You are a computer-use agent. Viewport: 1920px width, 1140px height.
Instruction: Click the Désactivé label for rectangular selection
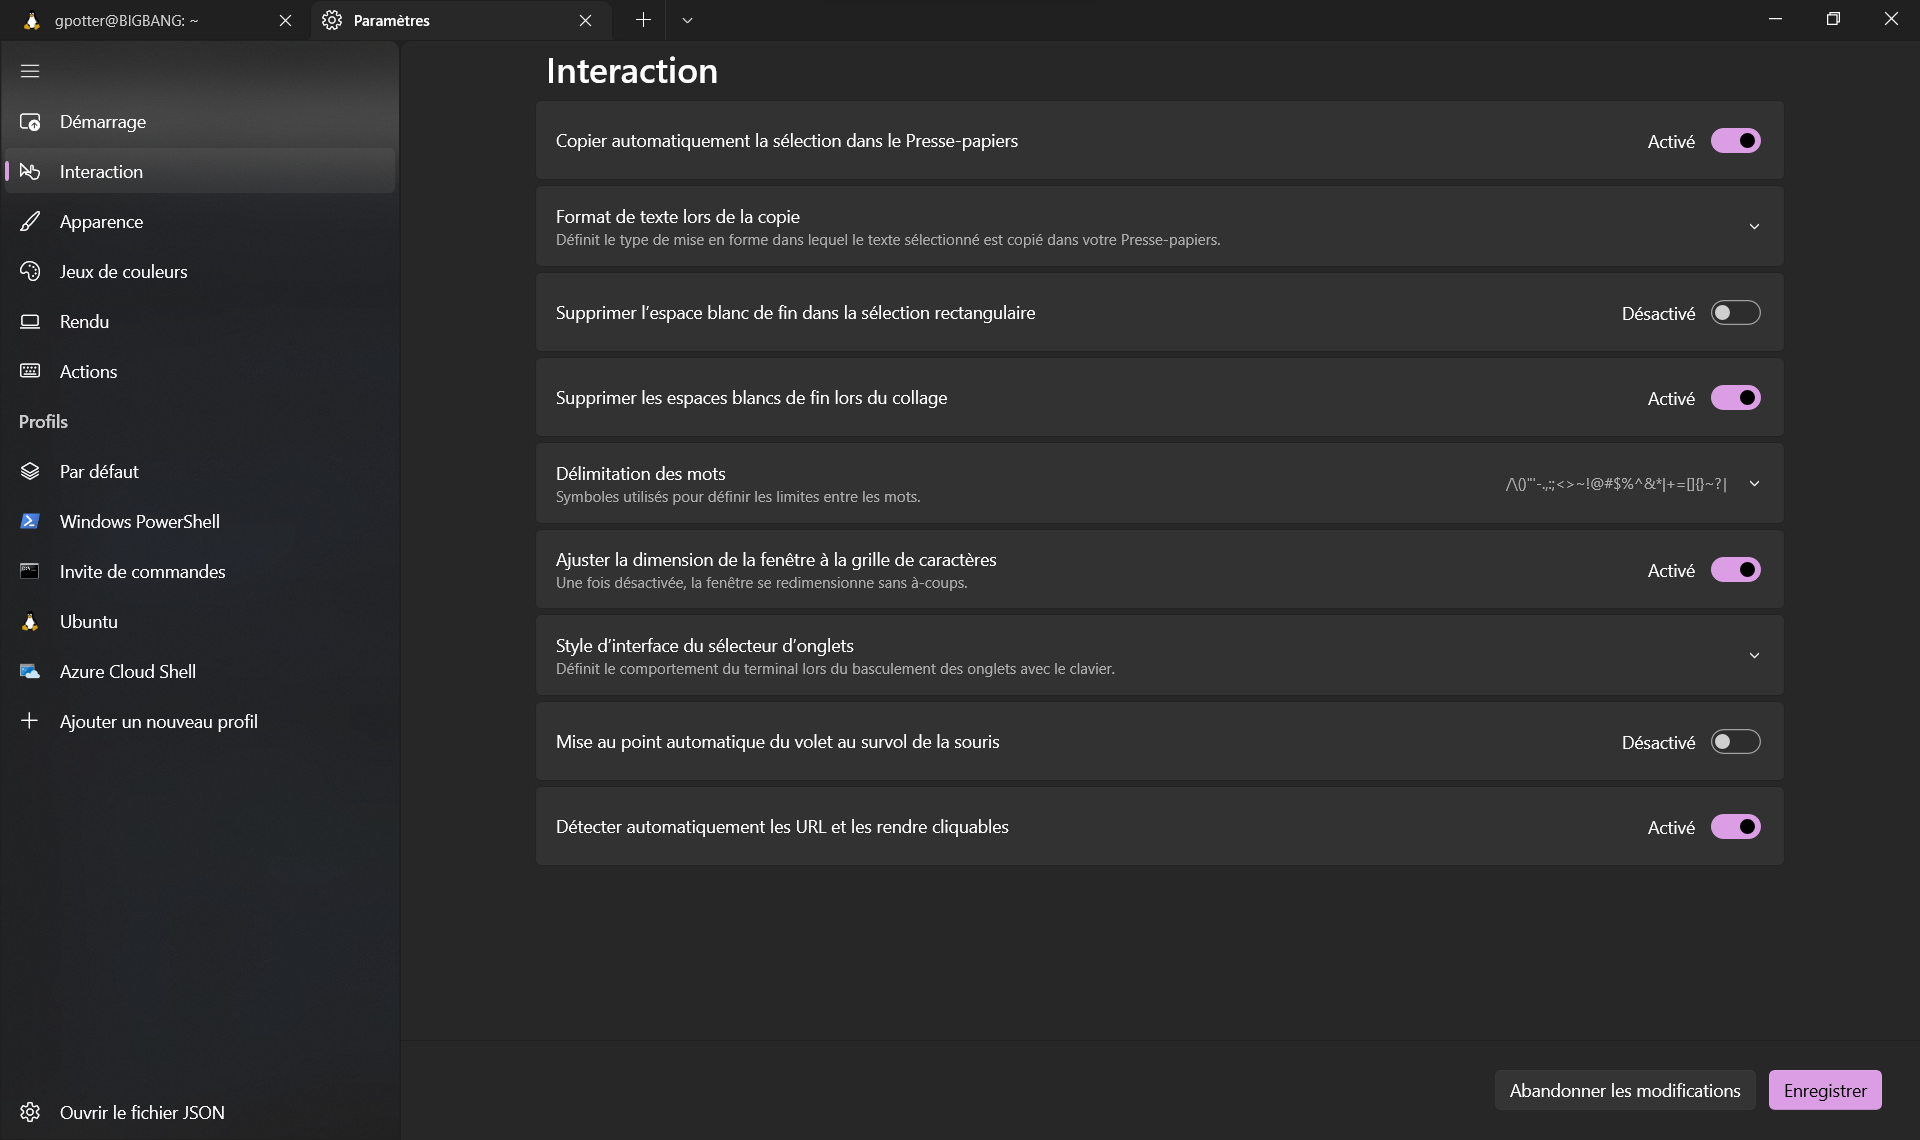click(1658, 314)
